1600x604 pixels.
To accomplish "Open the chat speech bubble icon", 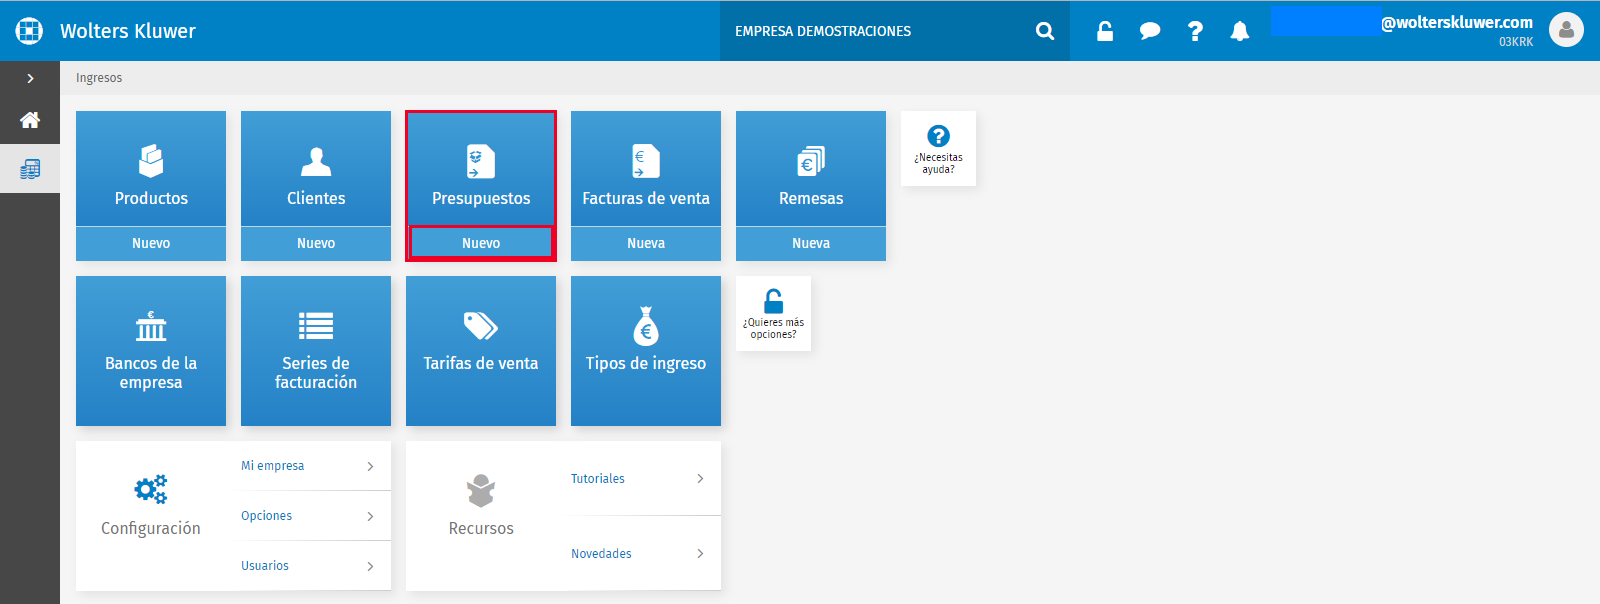I will pos(1150,31).
